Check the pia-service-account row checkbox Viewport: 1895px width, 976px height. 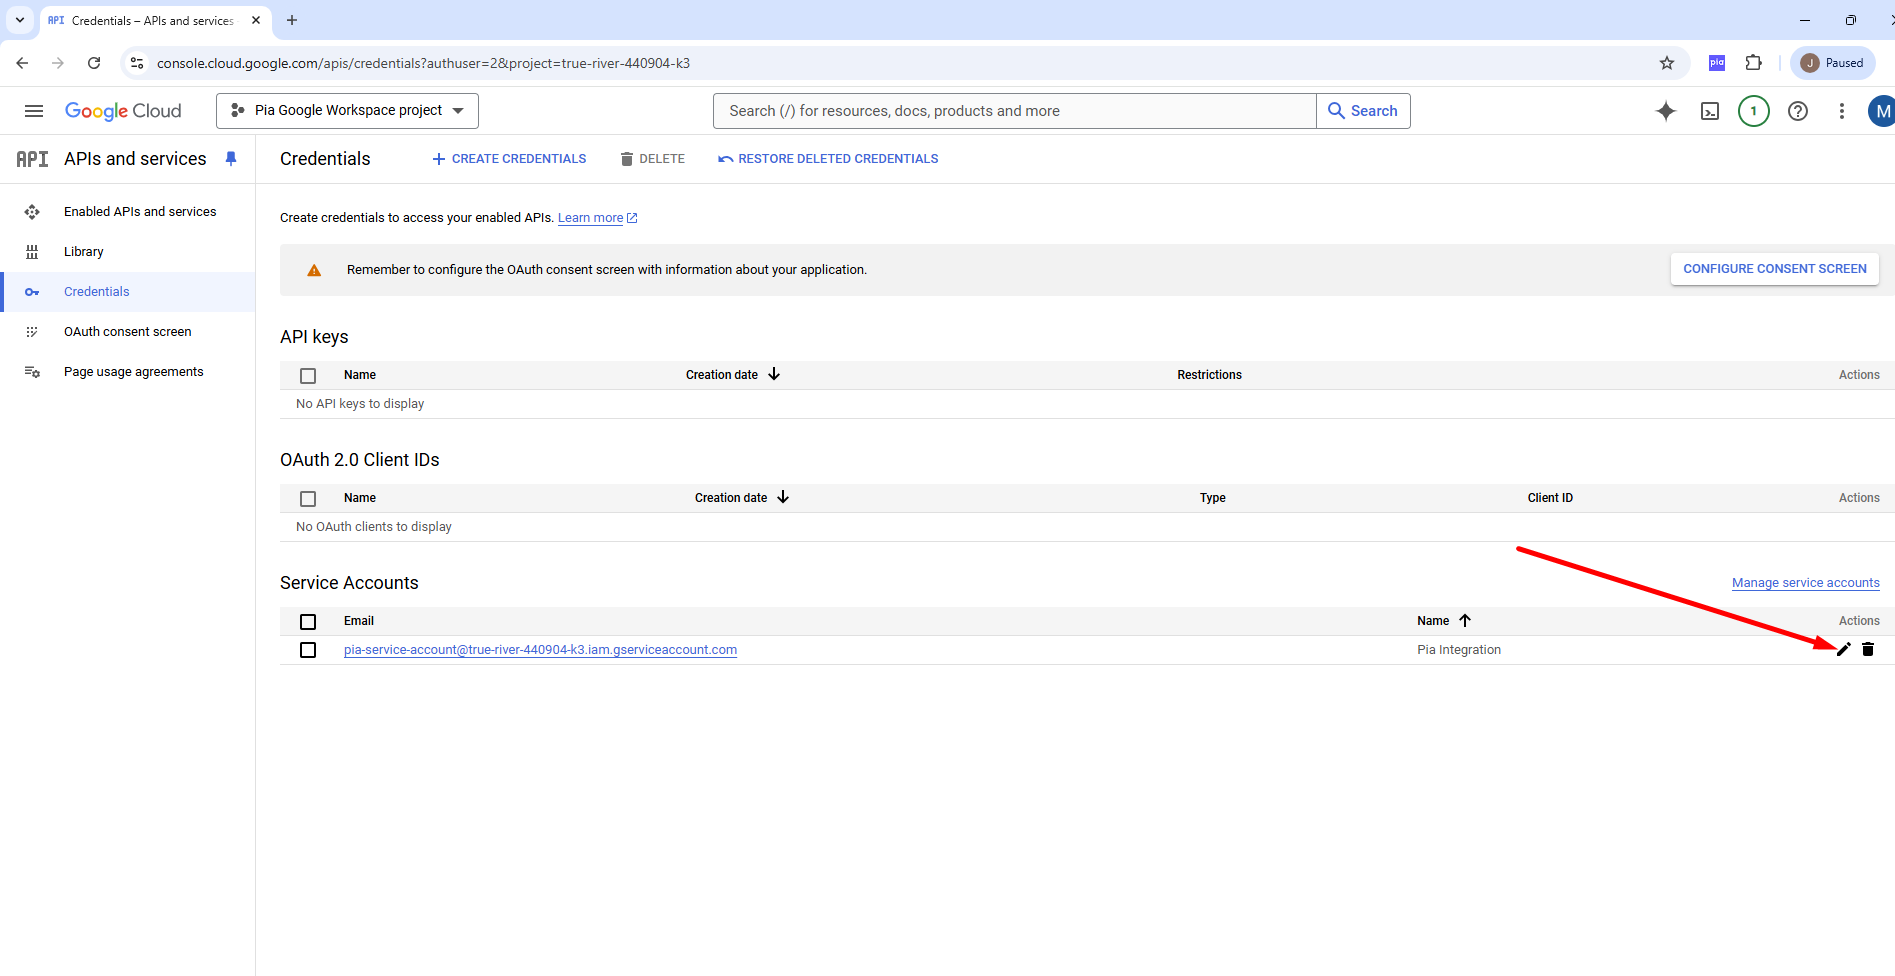point(308,650)
